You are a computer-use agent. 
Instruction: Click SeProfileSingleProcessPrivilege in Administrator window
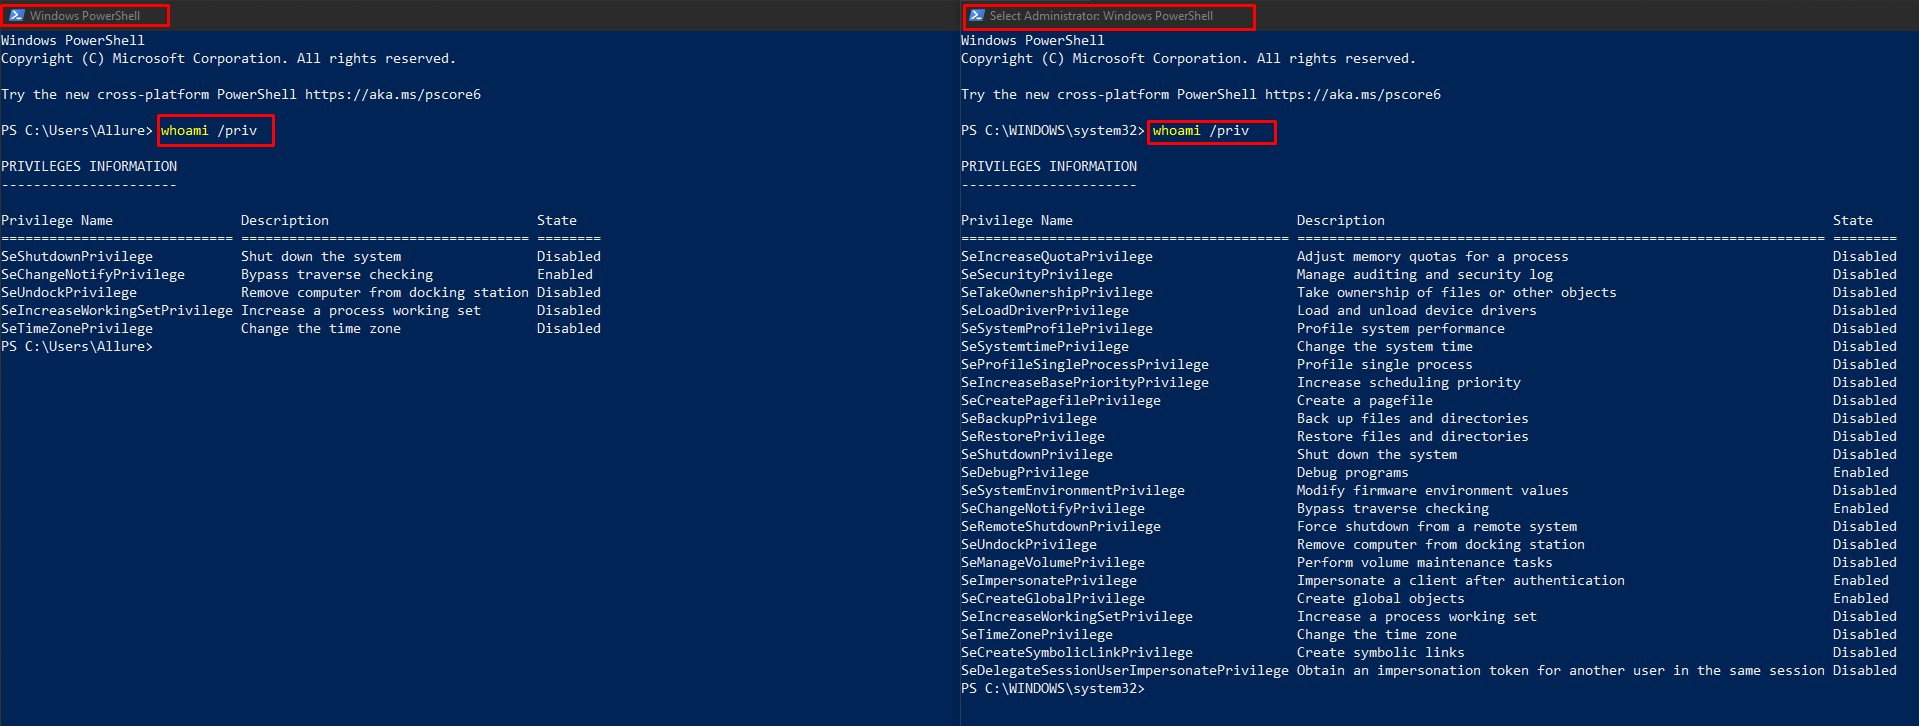(x=1085, y=365)
